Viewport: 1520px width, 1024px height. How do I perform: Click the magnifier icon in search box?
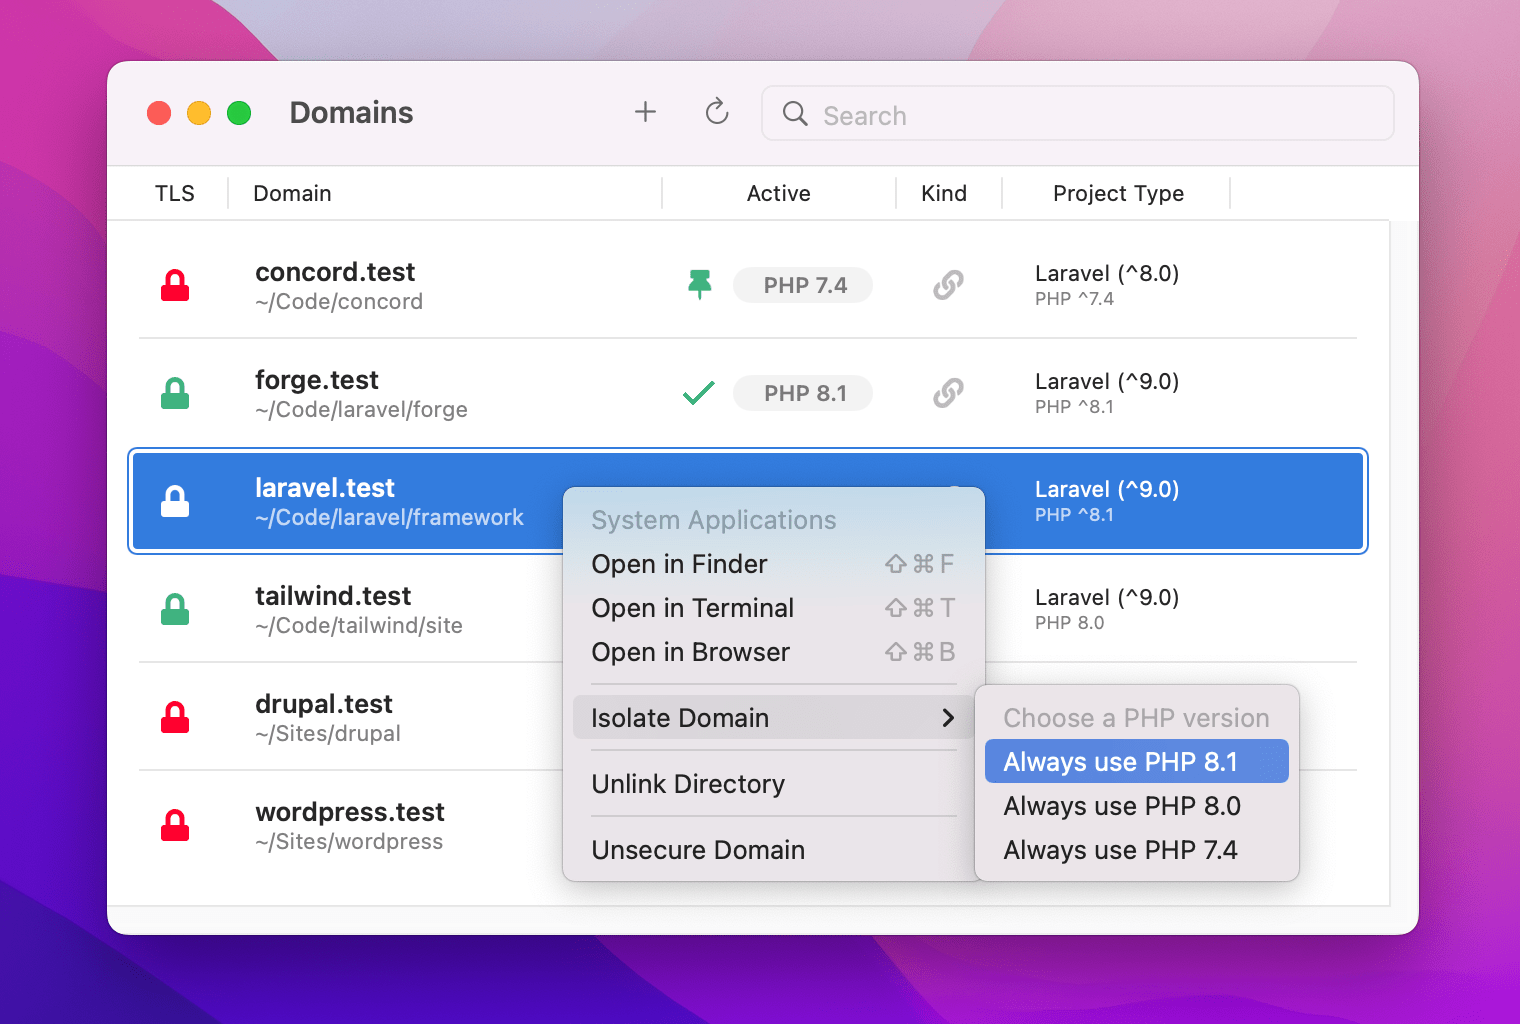pos(795,114)
